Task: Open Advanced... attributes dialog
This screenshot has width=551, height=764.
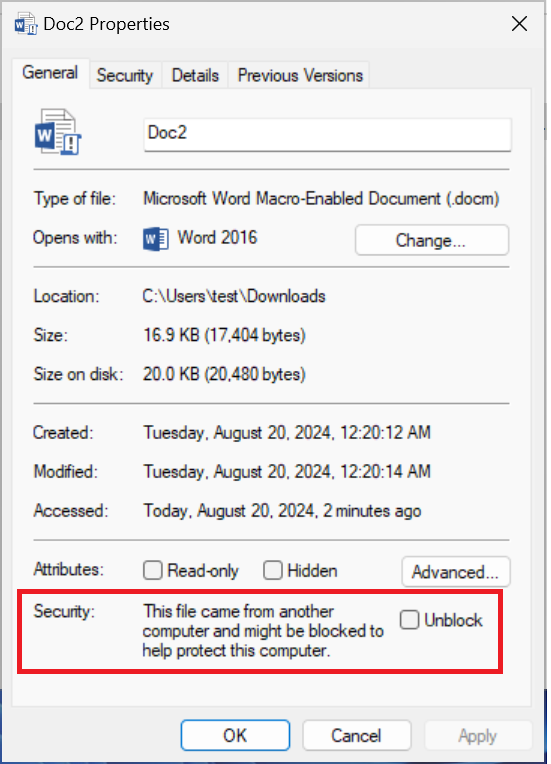Action: [x=456, y=572]
